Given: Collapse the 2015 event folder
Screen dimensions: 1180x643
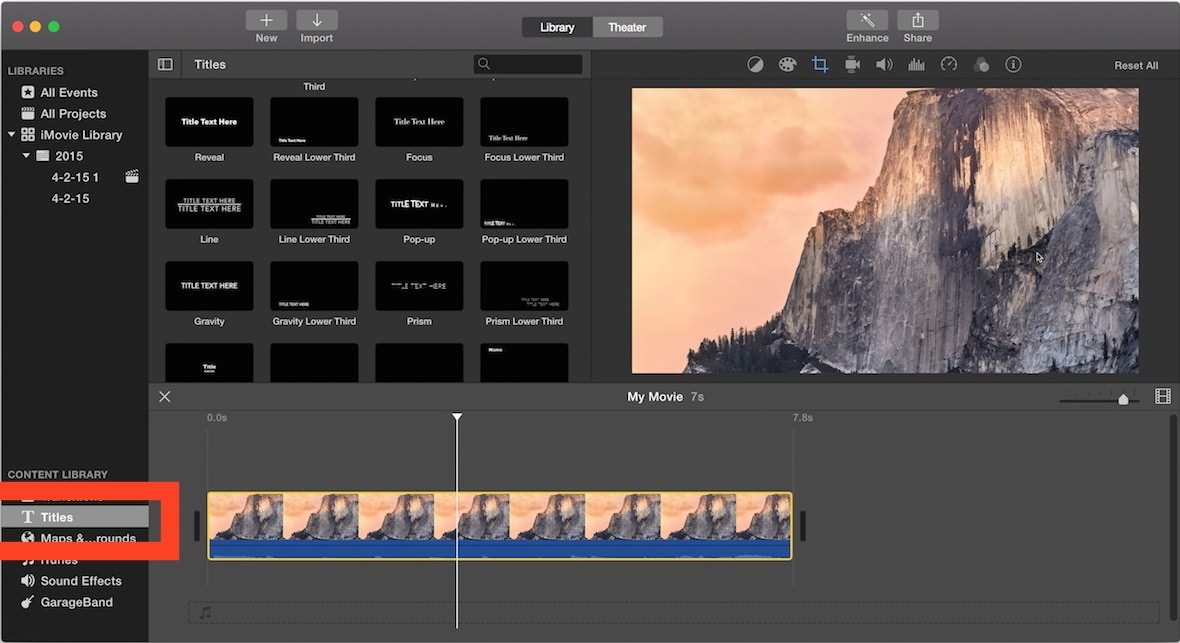Looking at the screenshot, I should [x=27, y=156].
